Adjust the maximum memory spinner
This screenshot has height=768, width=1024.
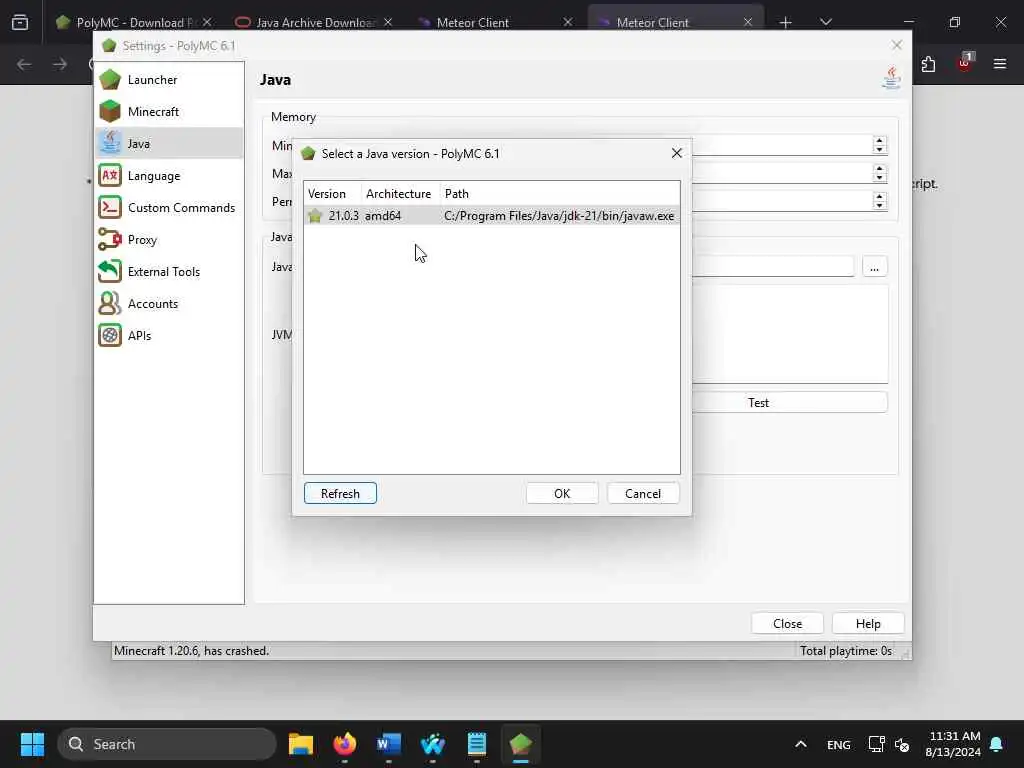880,173
